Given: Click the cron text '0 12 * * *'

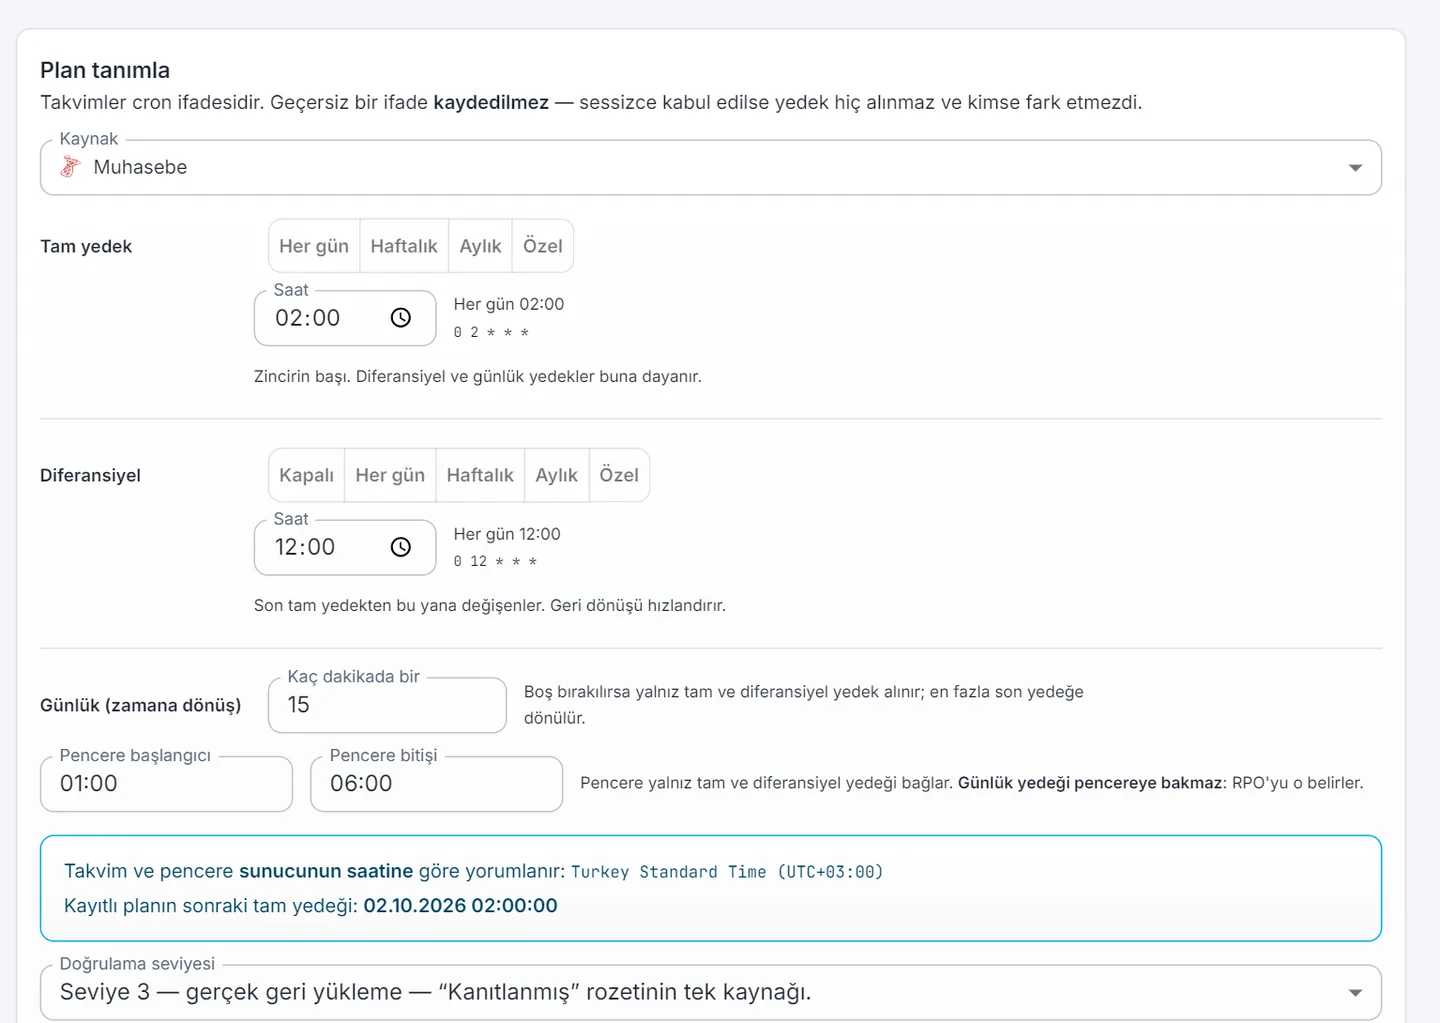Looking at the screenshot, I should tap(495, 562).
